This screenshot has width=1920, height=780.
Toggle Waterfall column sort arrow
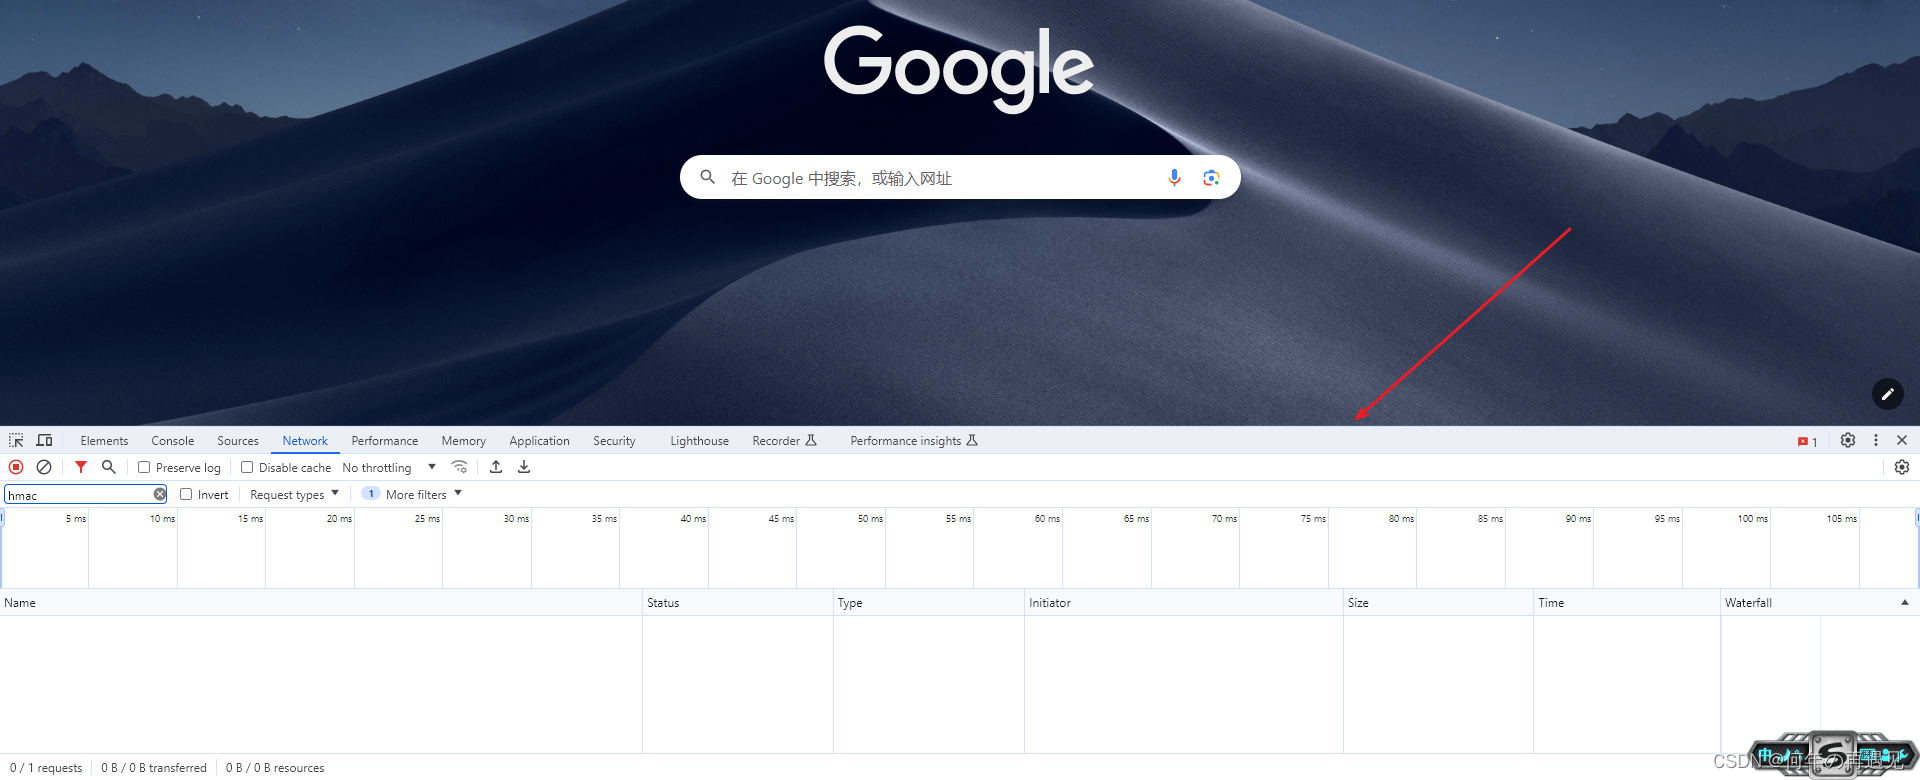coord(1904,602)
